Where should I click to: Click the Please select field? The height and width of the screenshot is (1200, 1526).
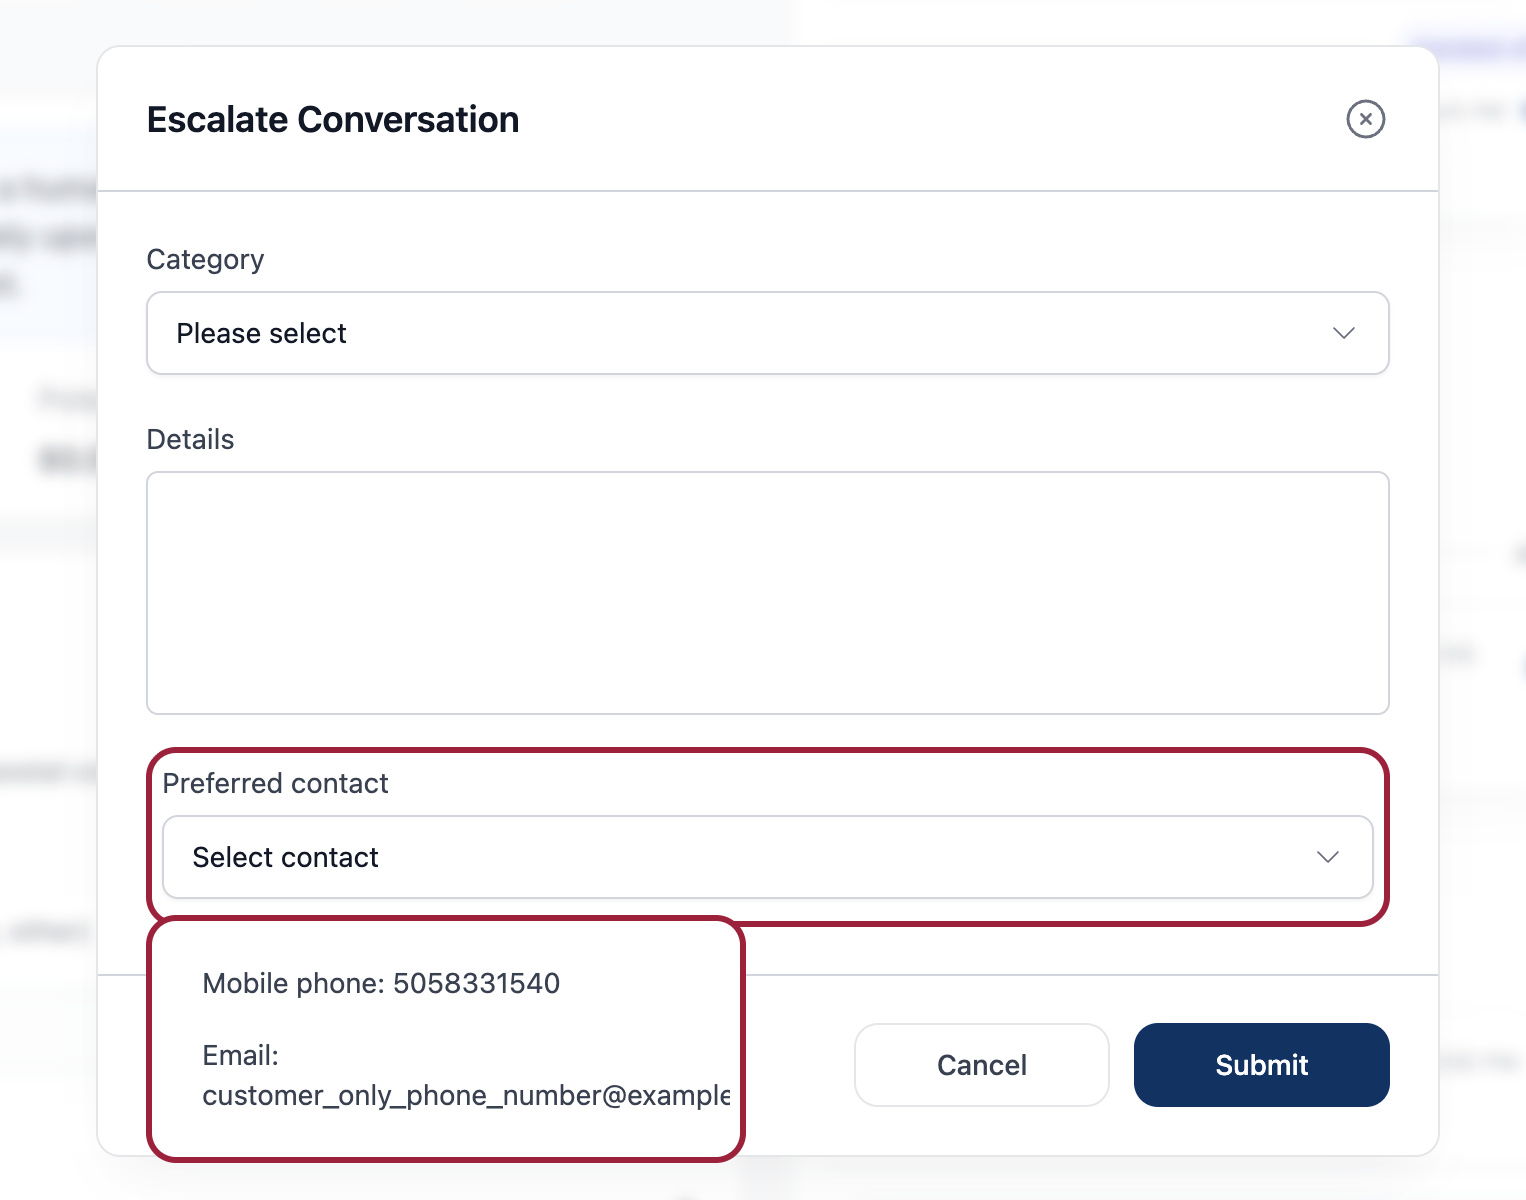767,333
